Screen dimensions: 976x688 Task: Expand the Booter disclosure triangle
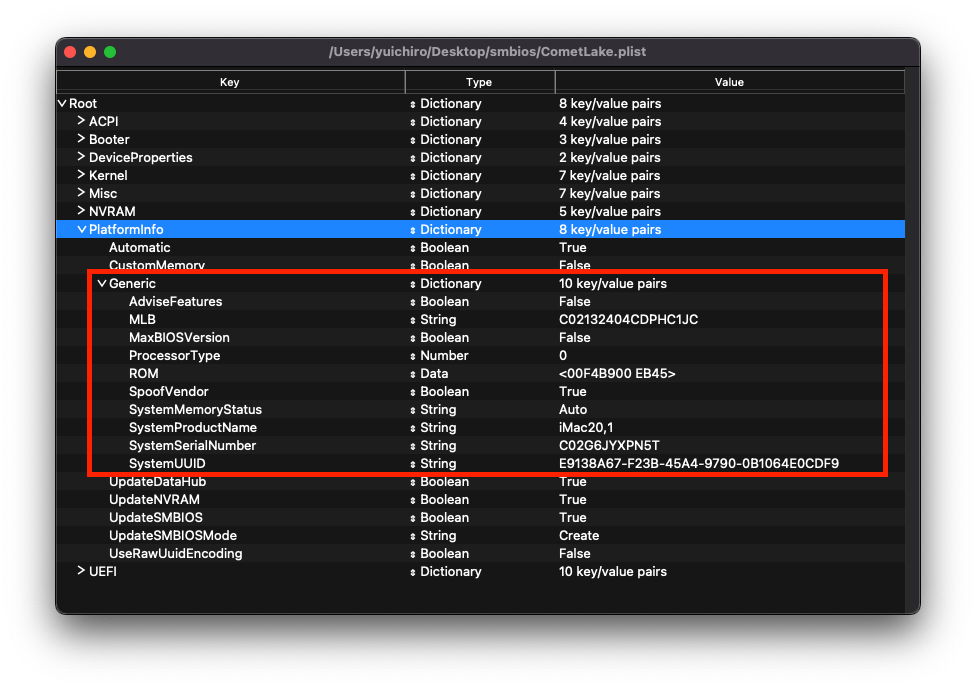pyautogui.click(x=81, y=139)
